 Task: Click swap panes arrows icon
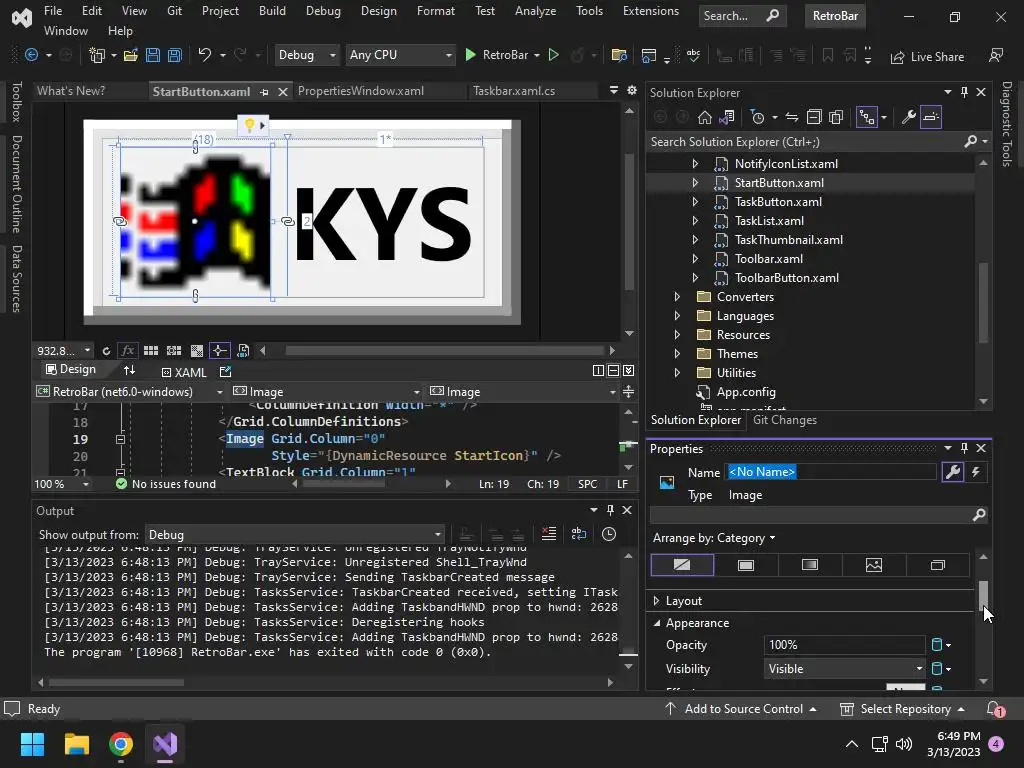129,370
